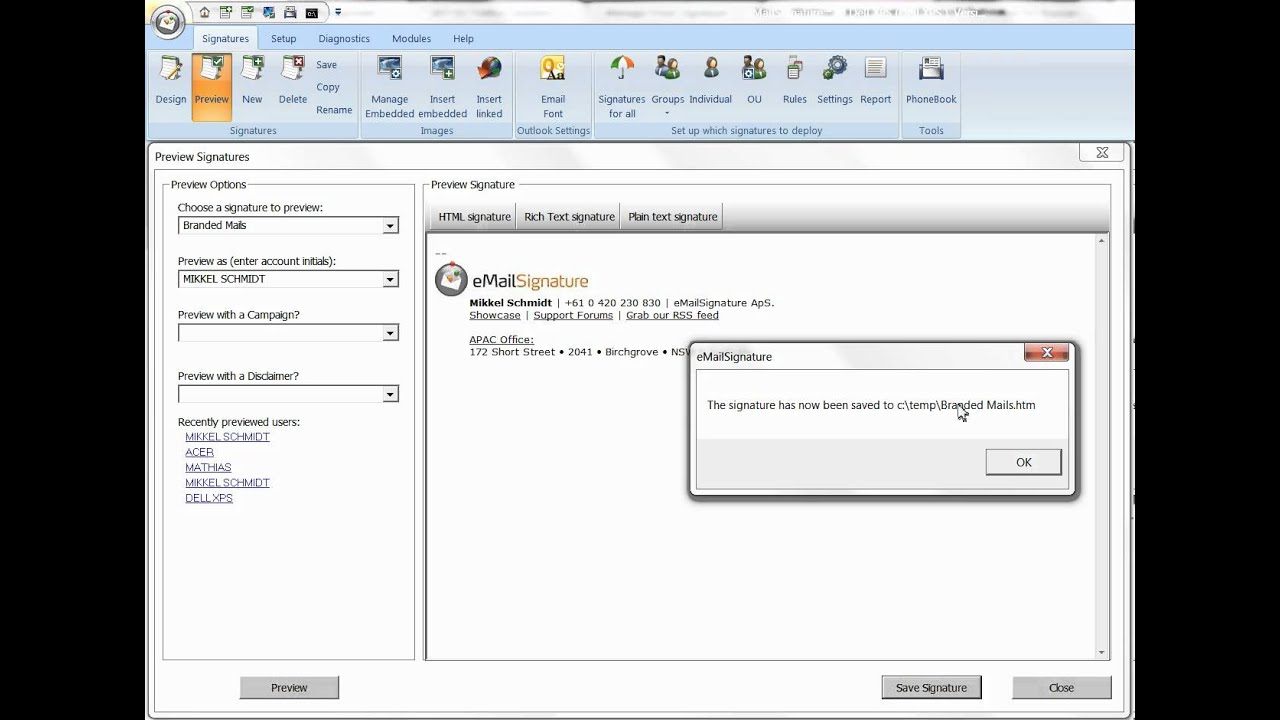
Task: Switch to the Signatures ribbon tab
Action: pos(225,38)
